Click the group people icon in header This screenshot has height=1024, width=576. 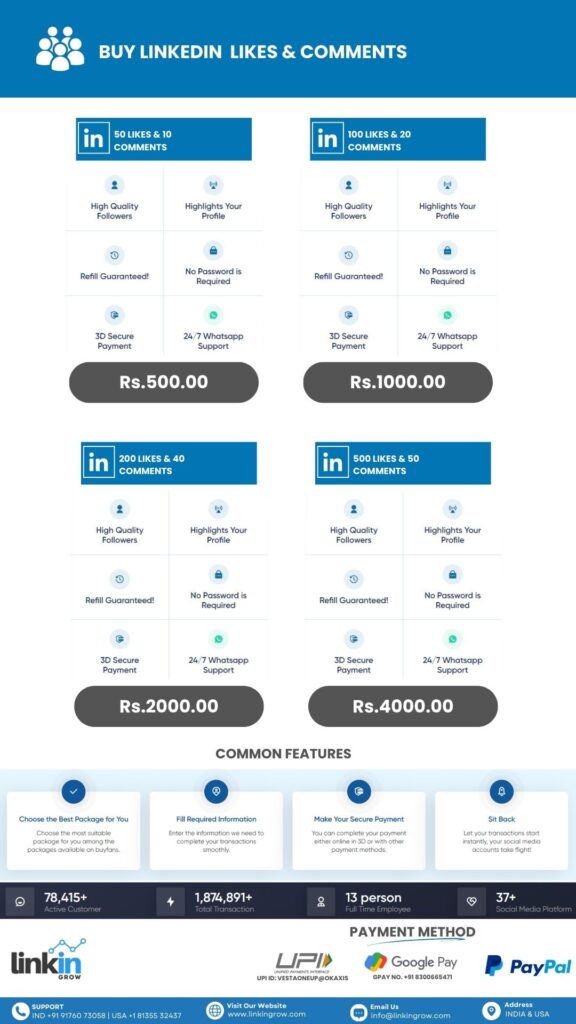[60, 48]
